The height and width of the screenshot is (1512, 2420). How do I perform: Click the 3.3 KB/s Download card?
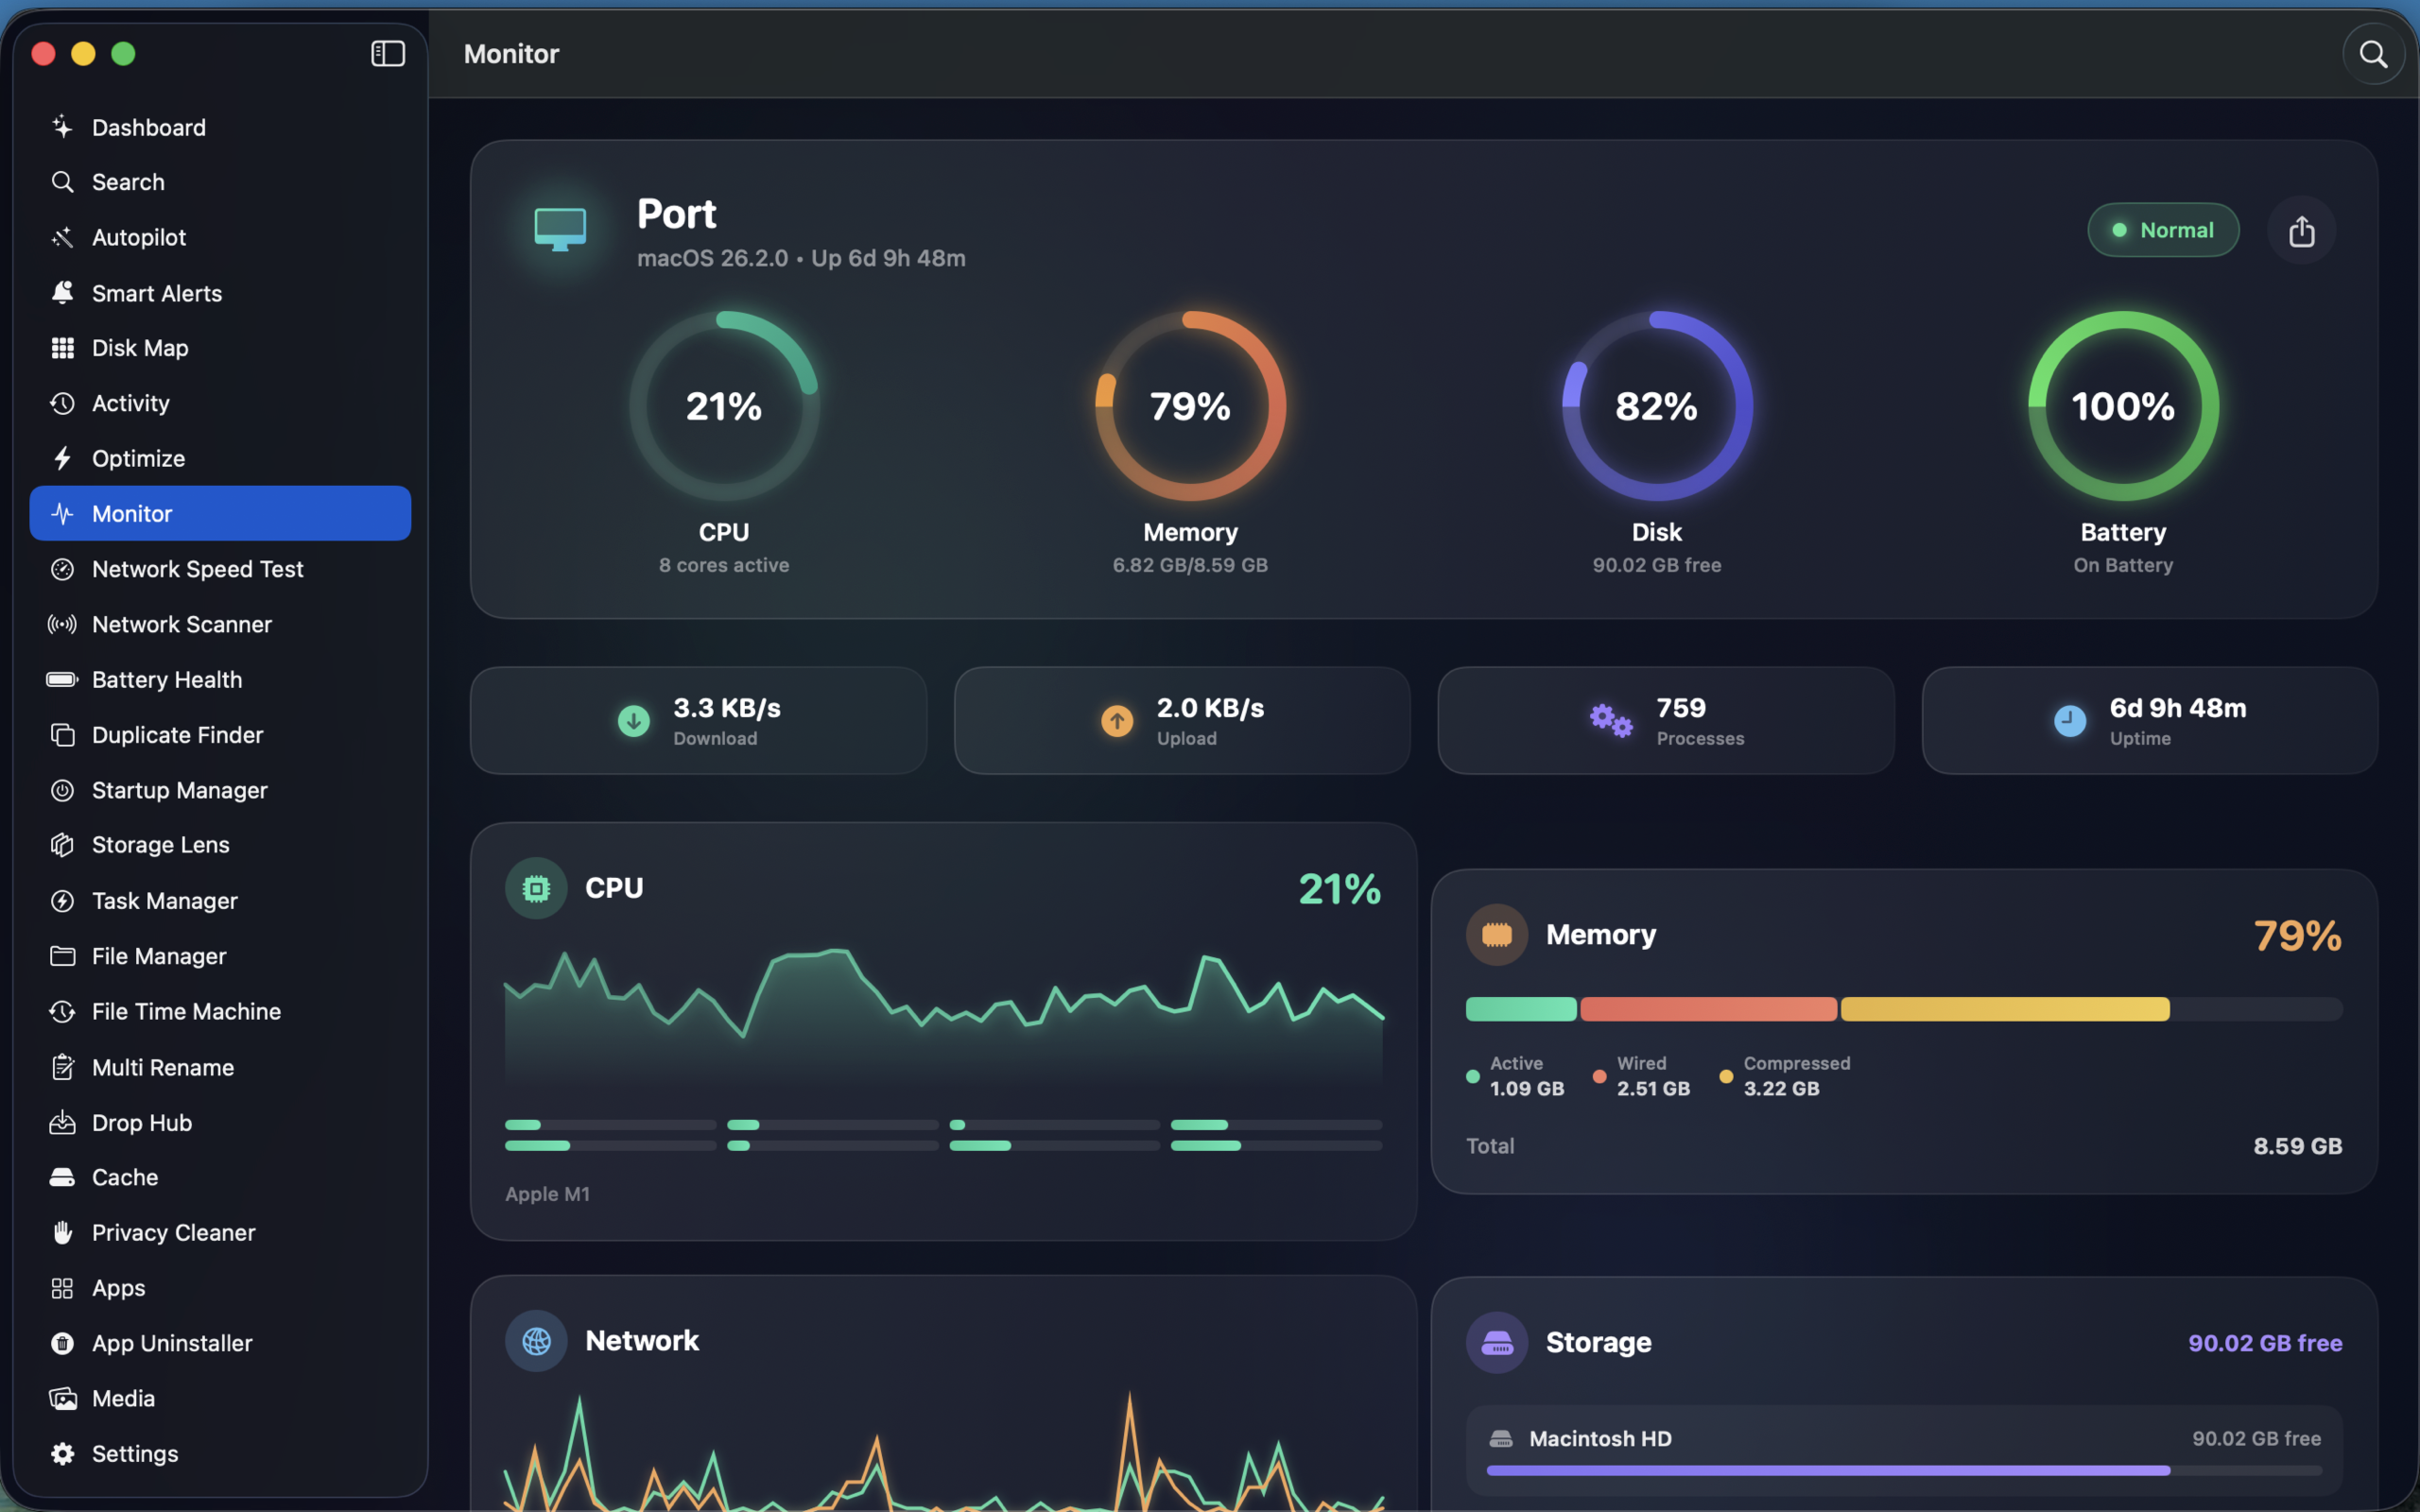point(698,720)
